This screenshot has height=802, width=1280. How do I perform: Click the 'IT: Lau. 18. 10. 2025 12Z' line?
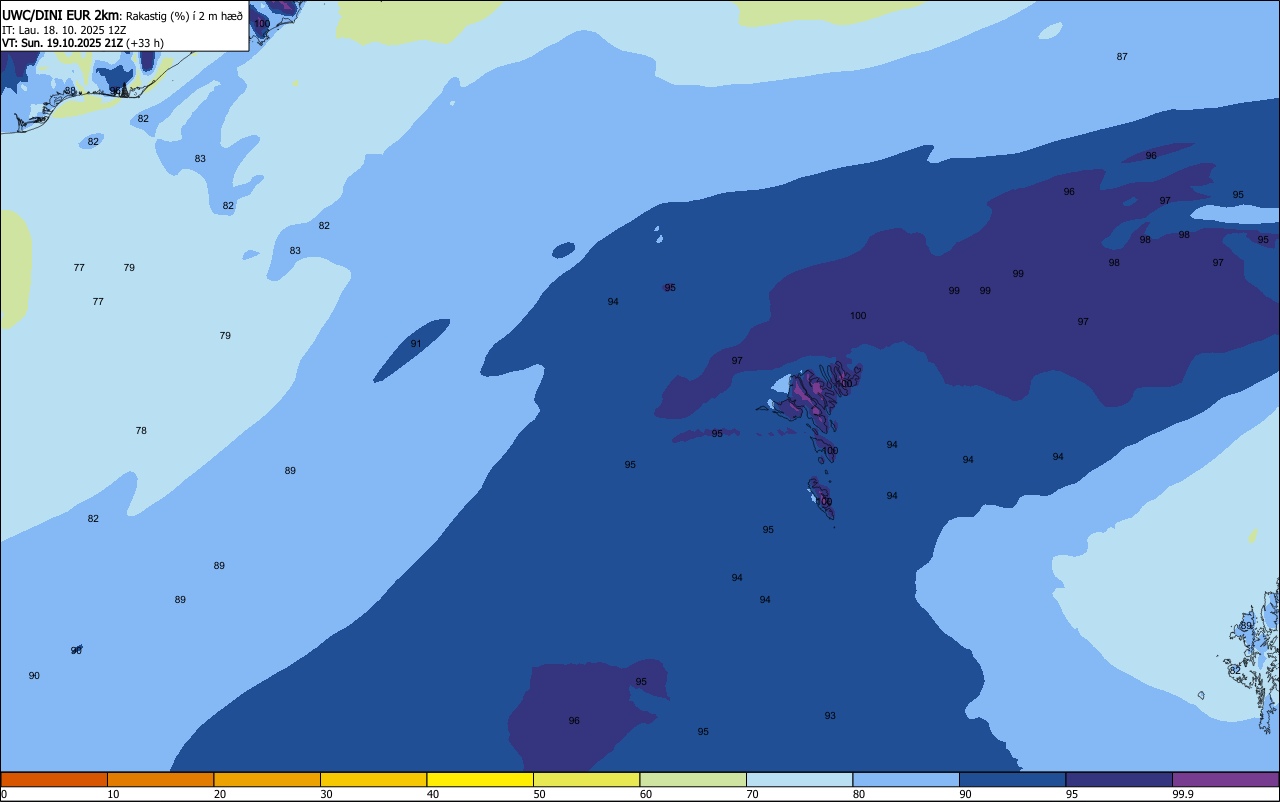64,30
